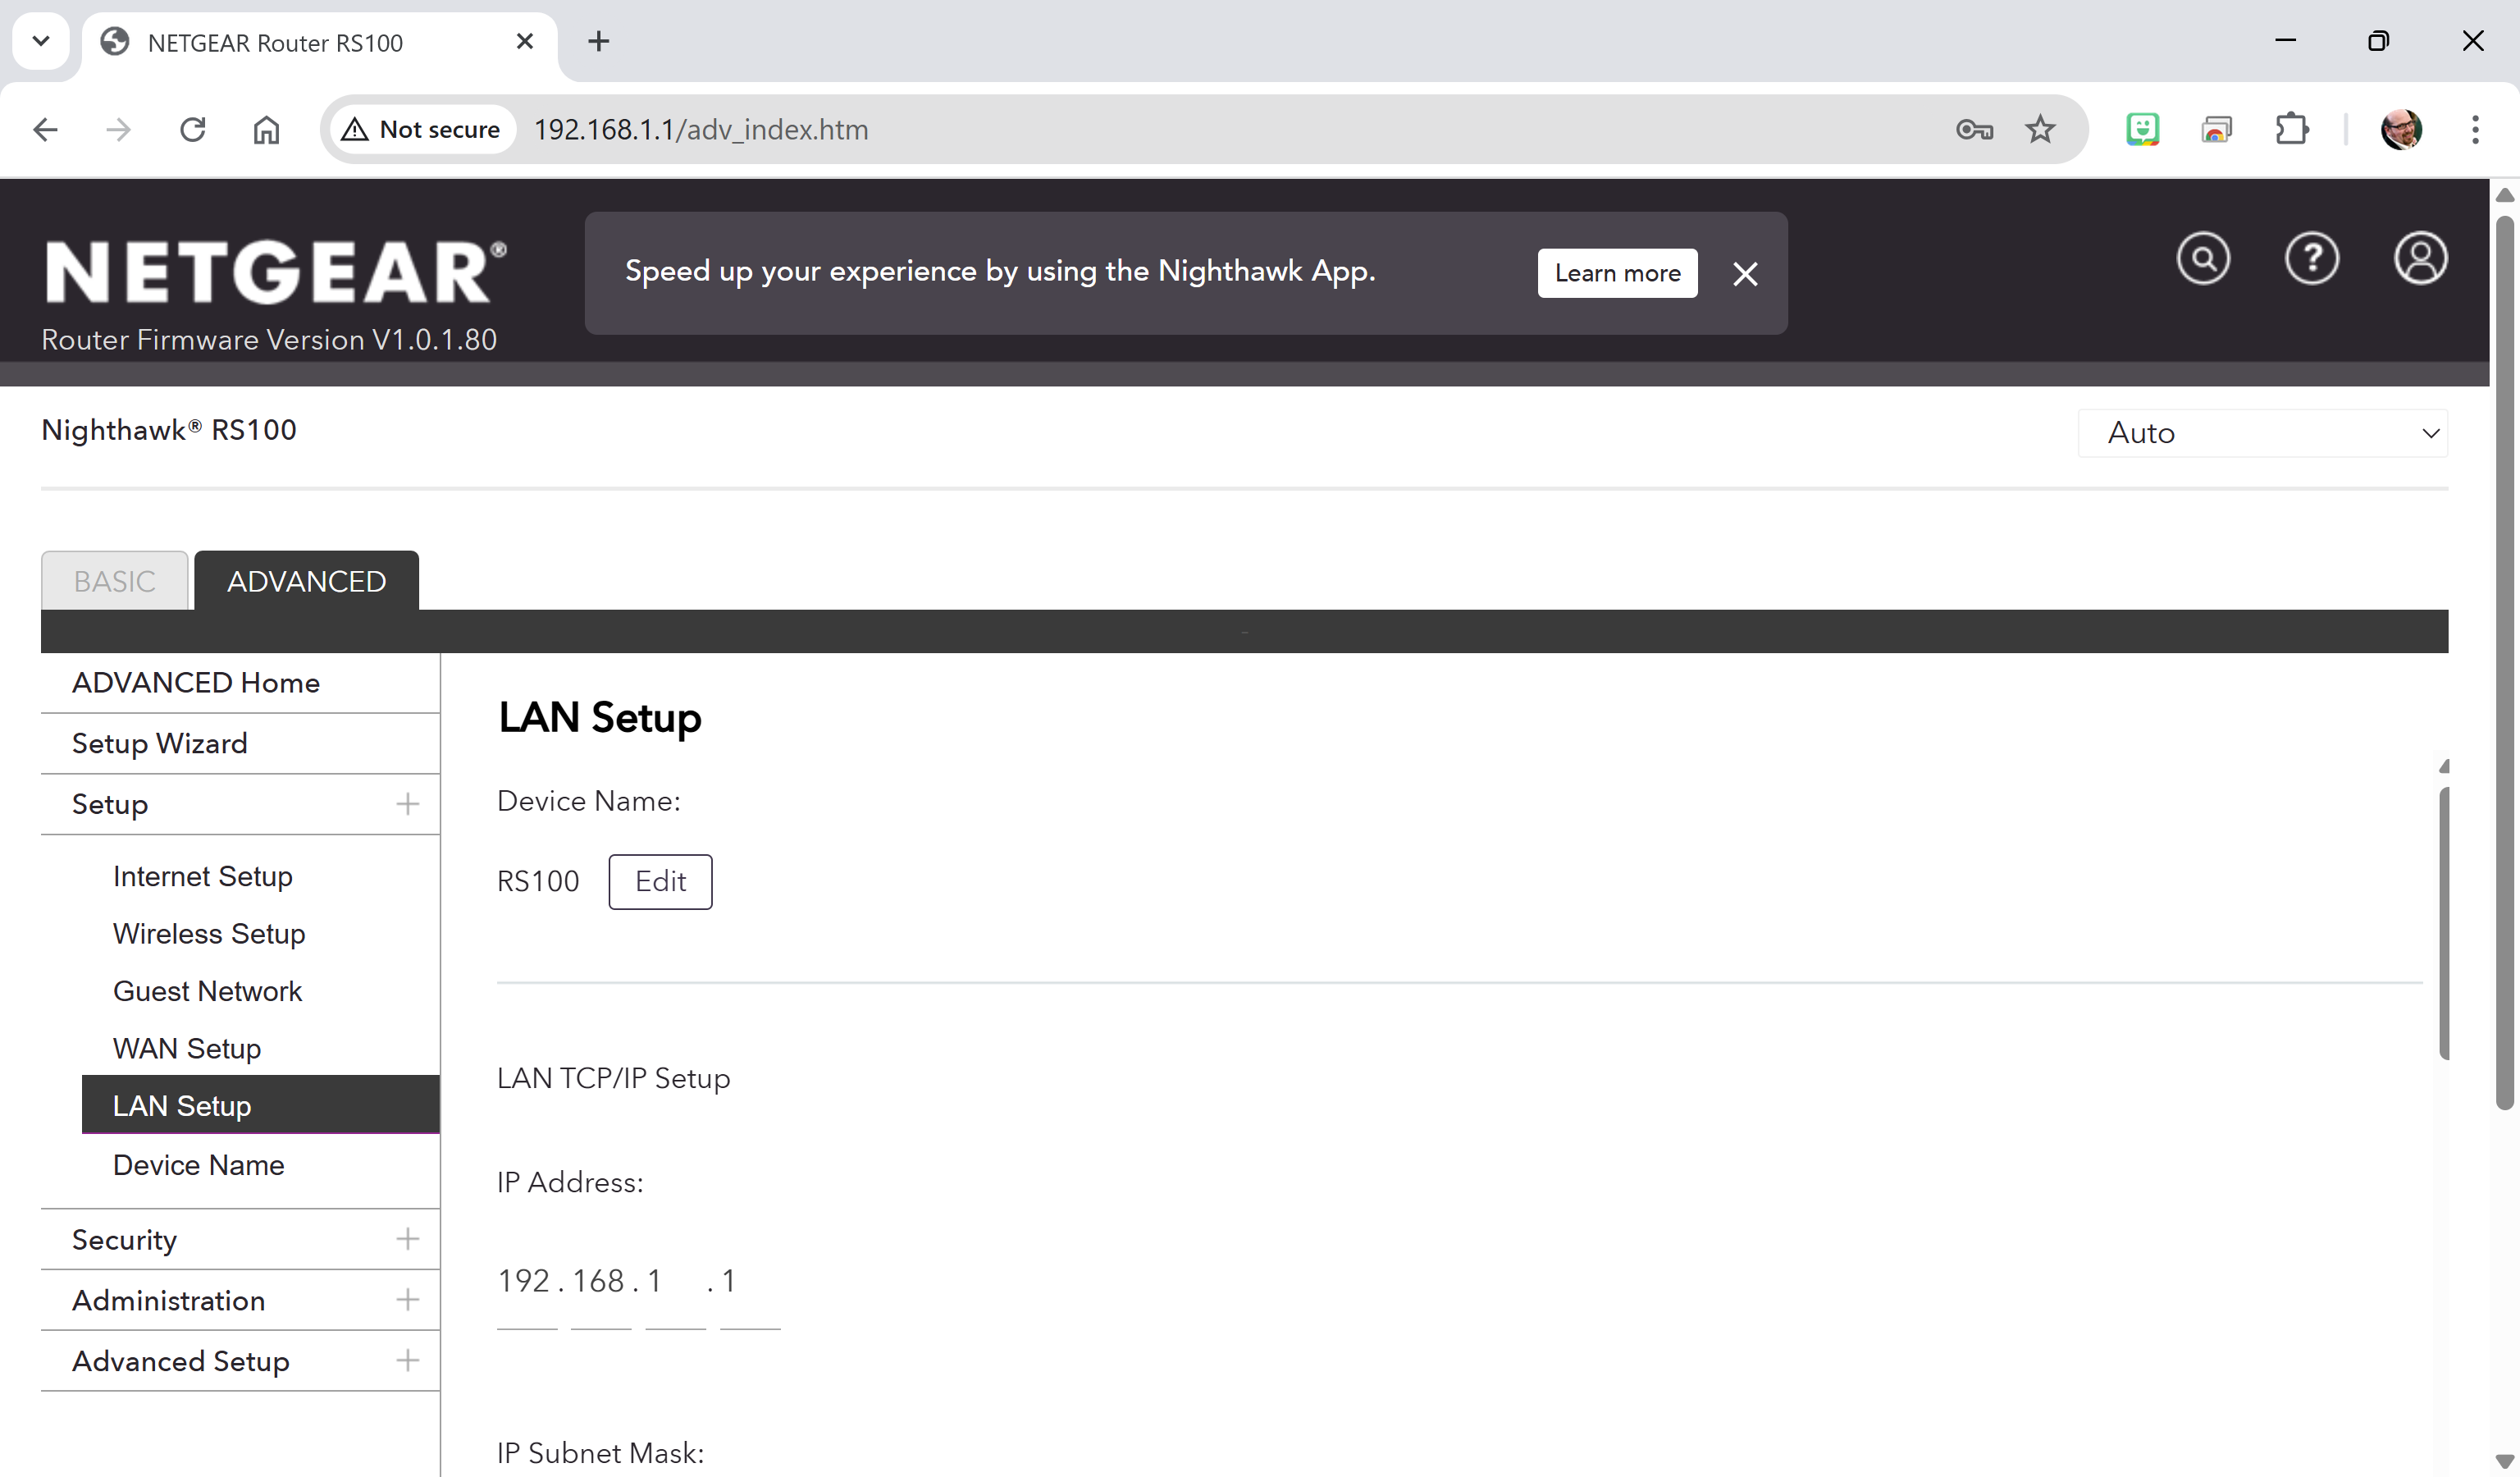Image resolution: width=2520 pixels, height=1477 pixels.
Task: Open Internet Setup page
Action: point(203,876)
